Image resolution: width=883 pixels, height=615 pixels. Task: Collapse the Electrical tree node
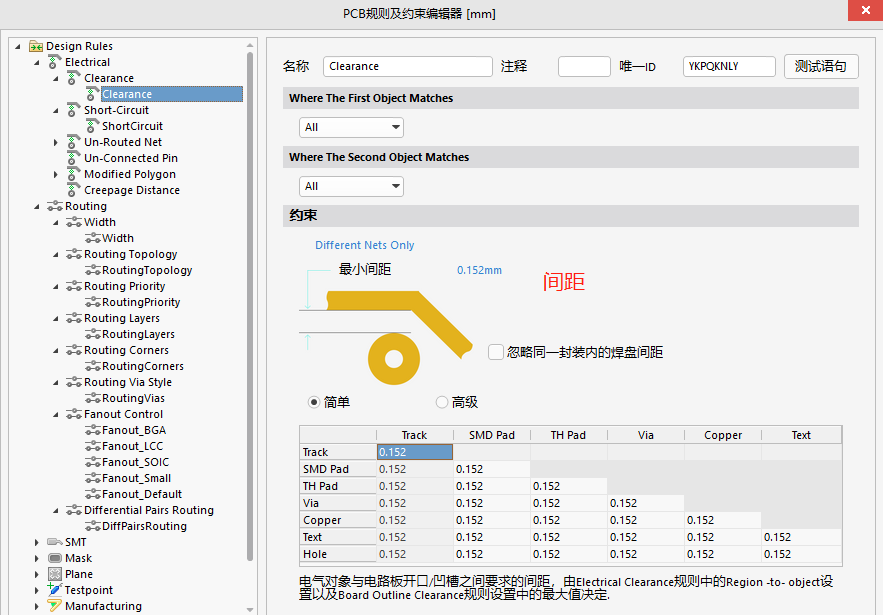click(x=37, y=63)
